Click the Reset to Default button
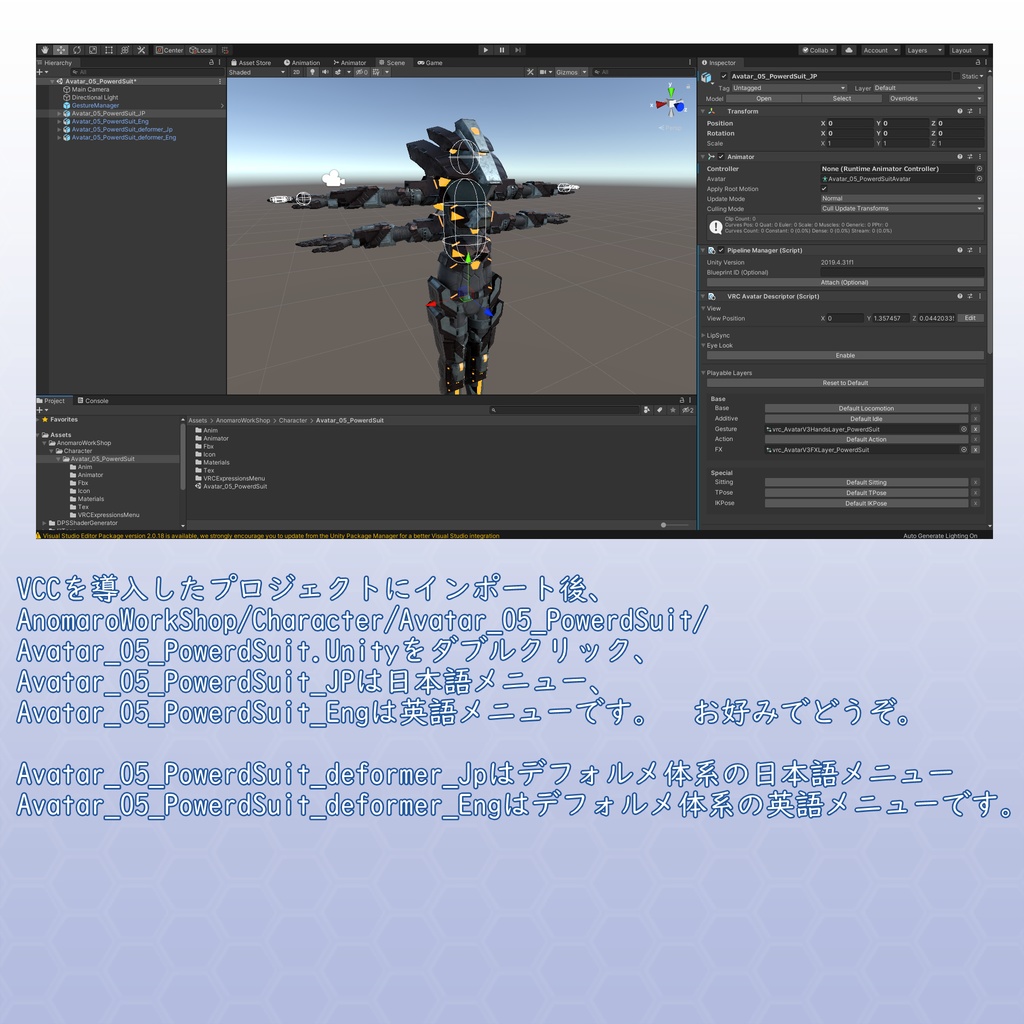Image resolution: width=1024 pixels, height=1024 pixels. pyautogui.click(x=848, y=384)
